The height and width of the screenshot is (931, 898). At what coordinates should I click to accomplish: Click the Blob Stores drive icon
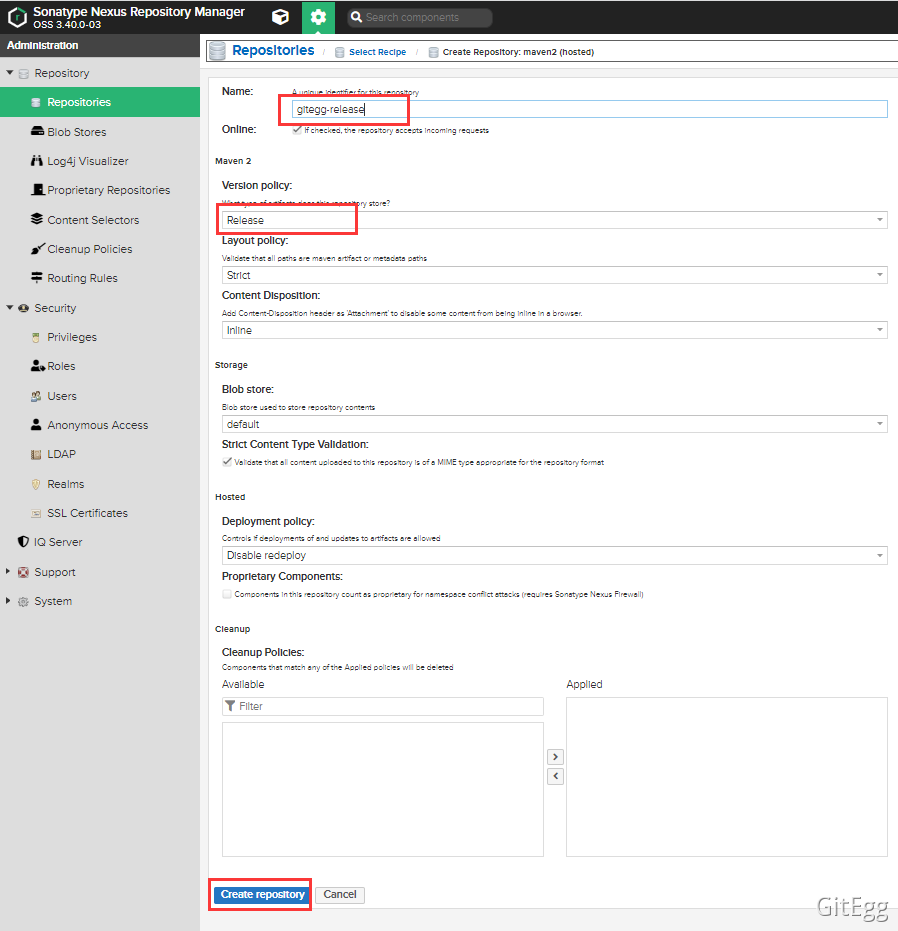pyautogui.click(x=37, y=131)
